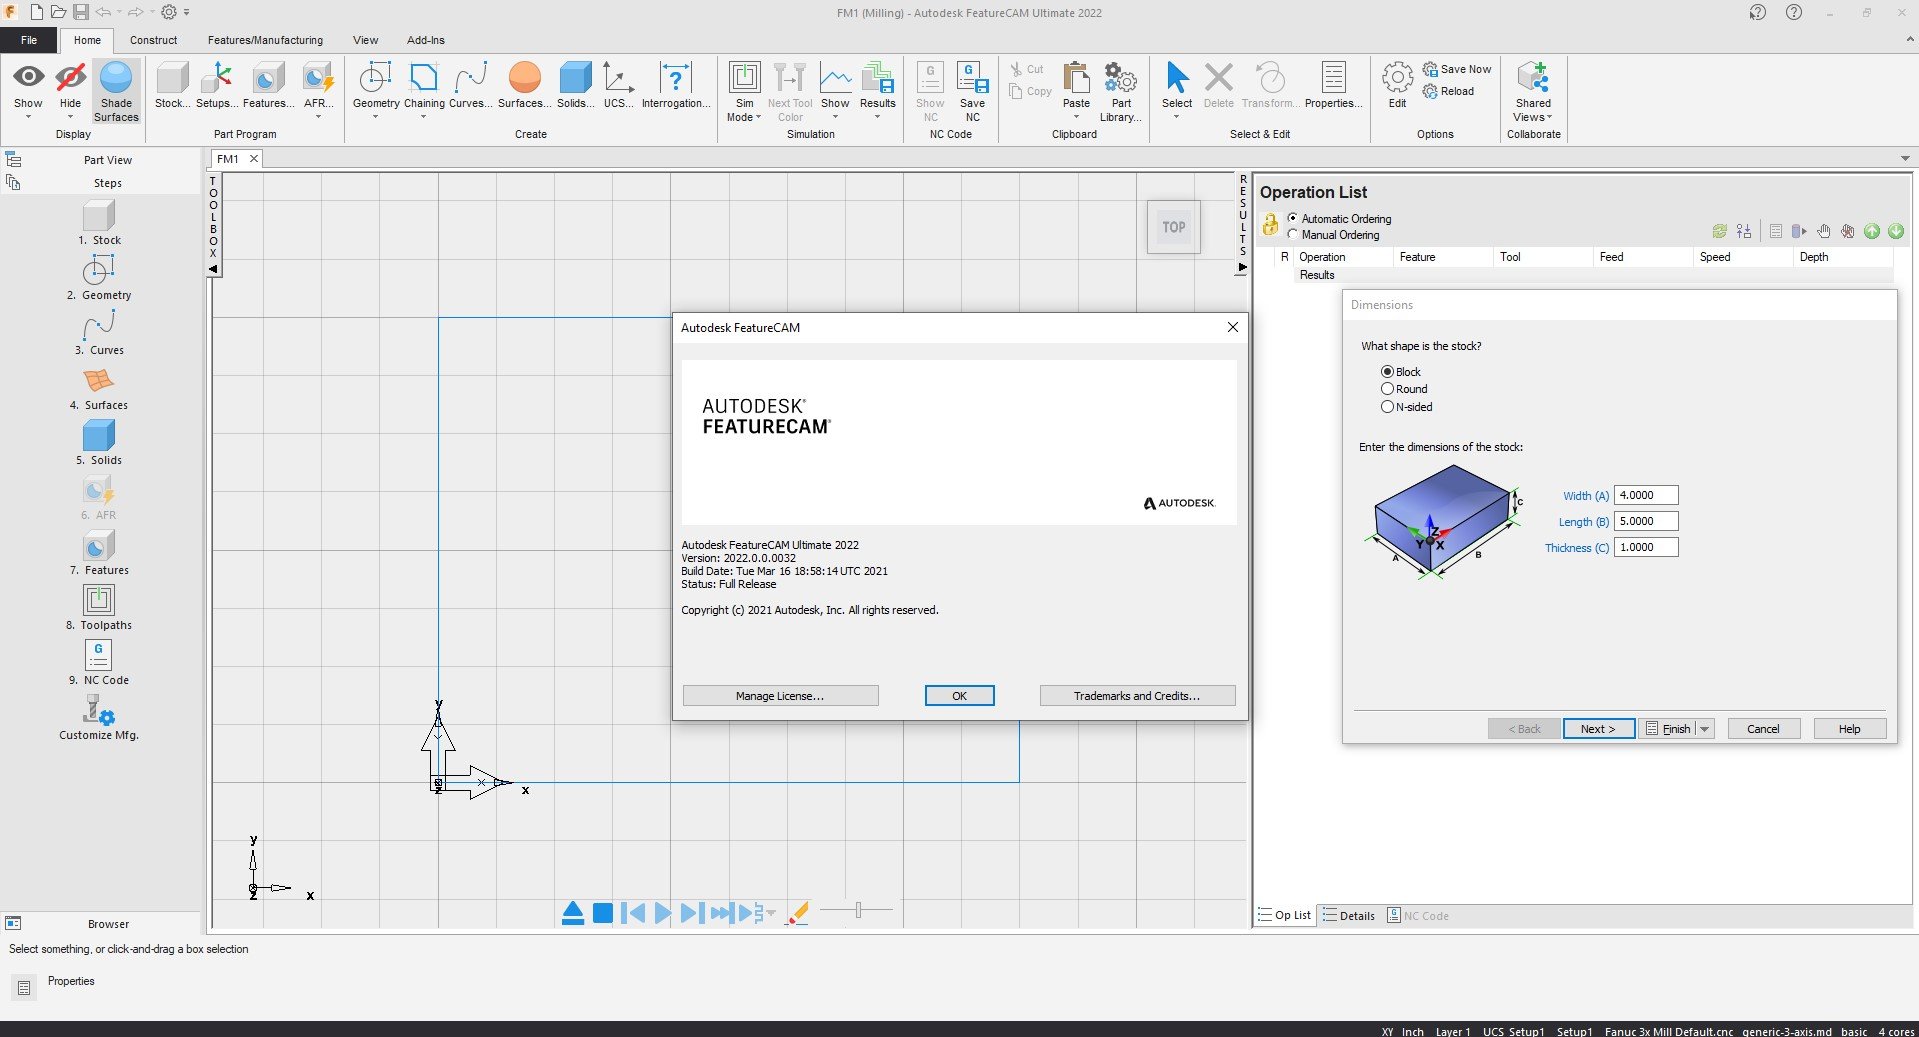Open the document tabs dropdown arrow
Viewport: 1919px width, 1037px height.
pos(1905,159)
